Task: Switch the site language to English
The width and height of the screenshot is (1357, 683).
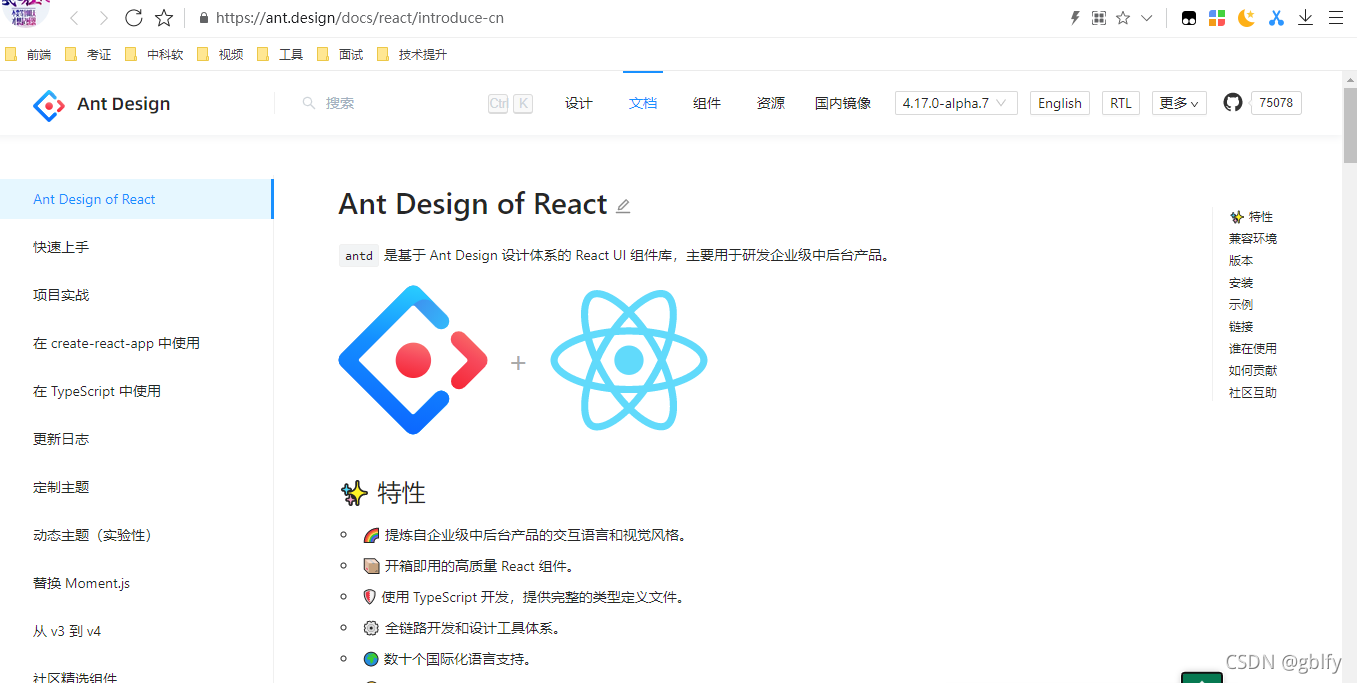Action: point(1059,102)
